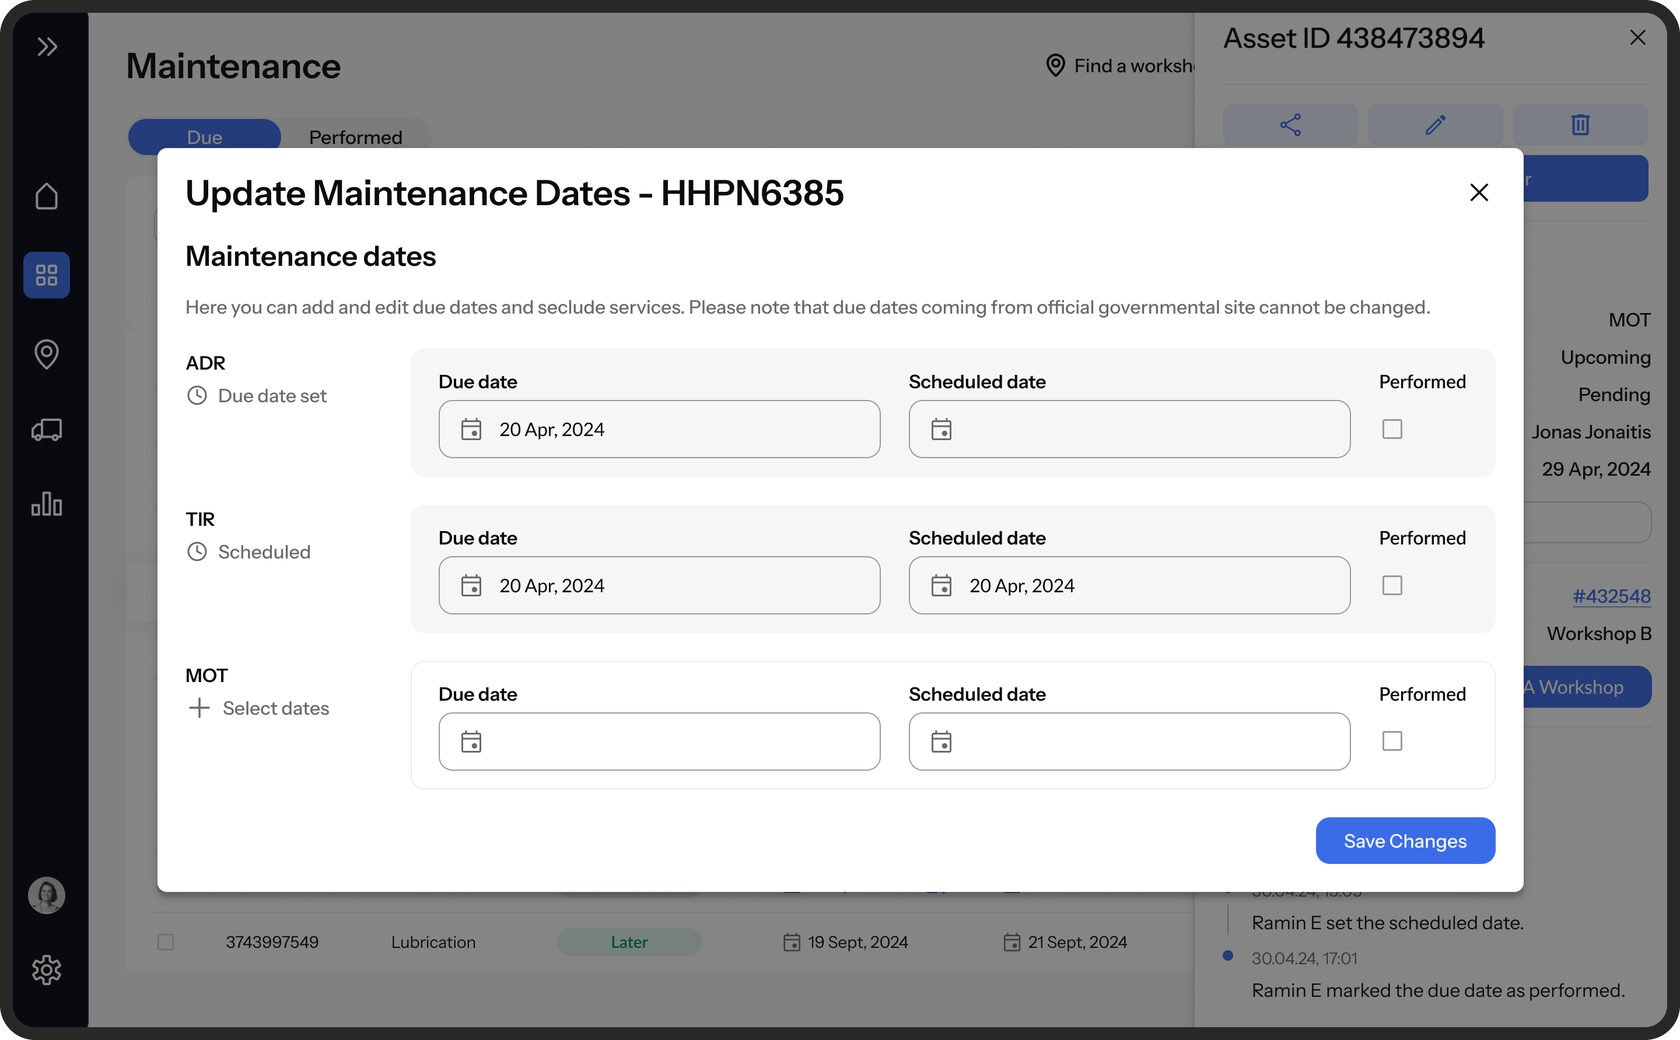This screenshot has height=1040, width=1680.
Task: Switch to the Performed tab
Action: click(355, 137)
